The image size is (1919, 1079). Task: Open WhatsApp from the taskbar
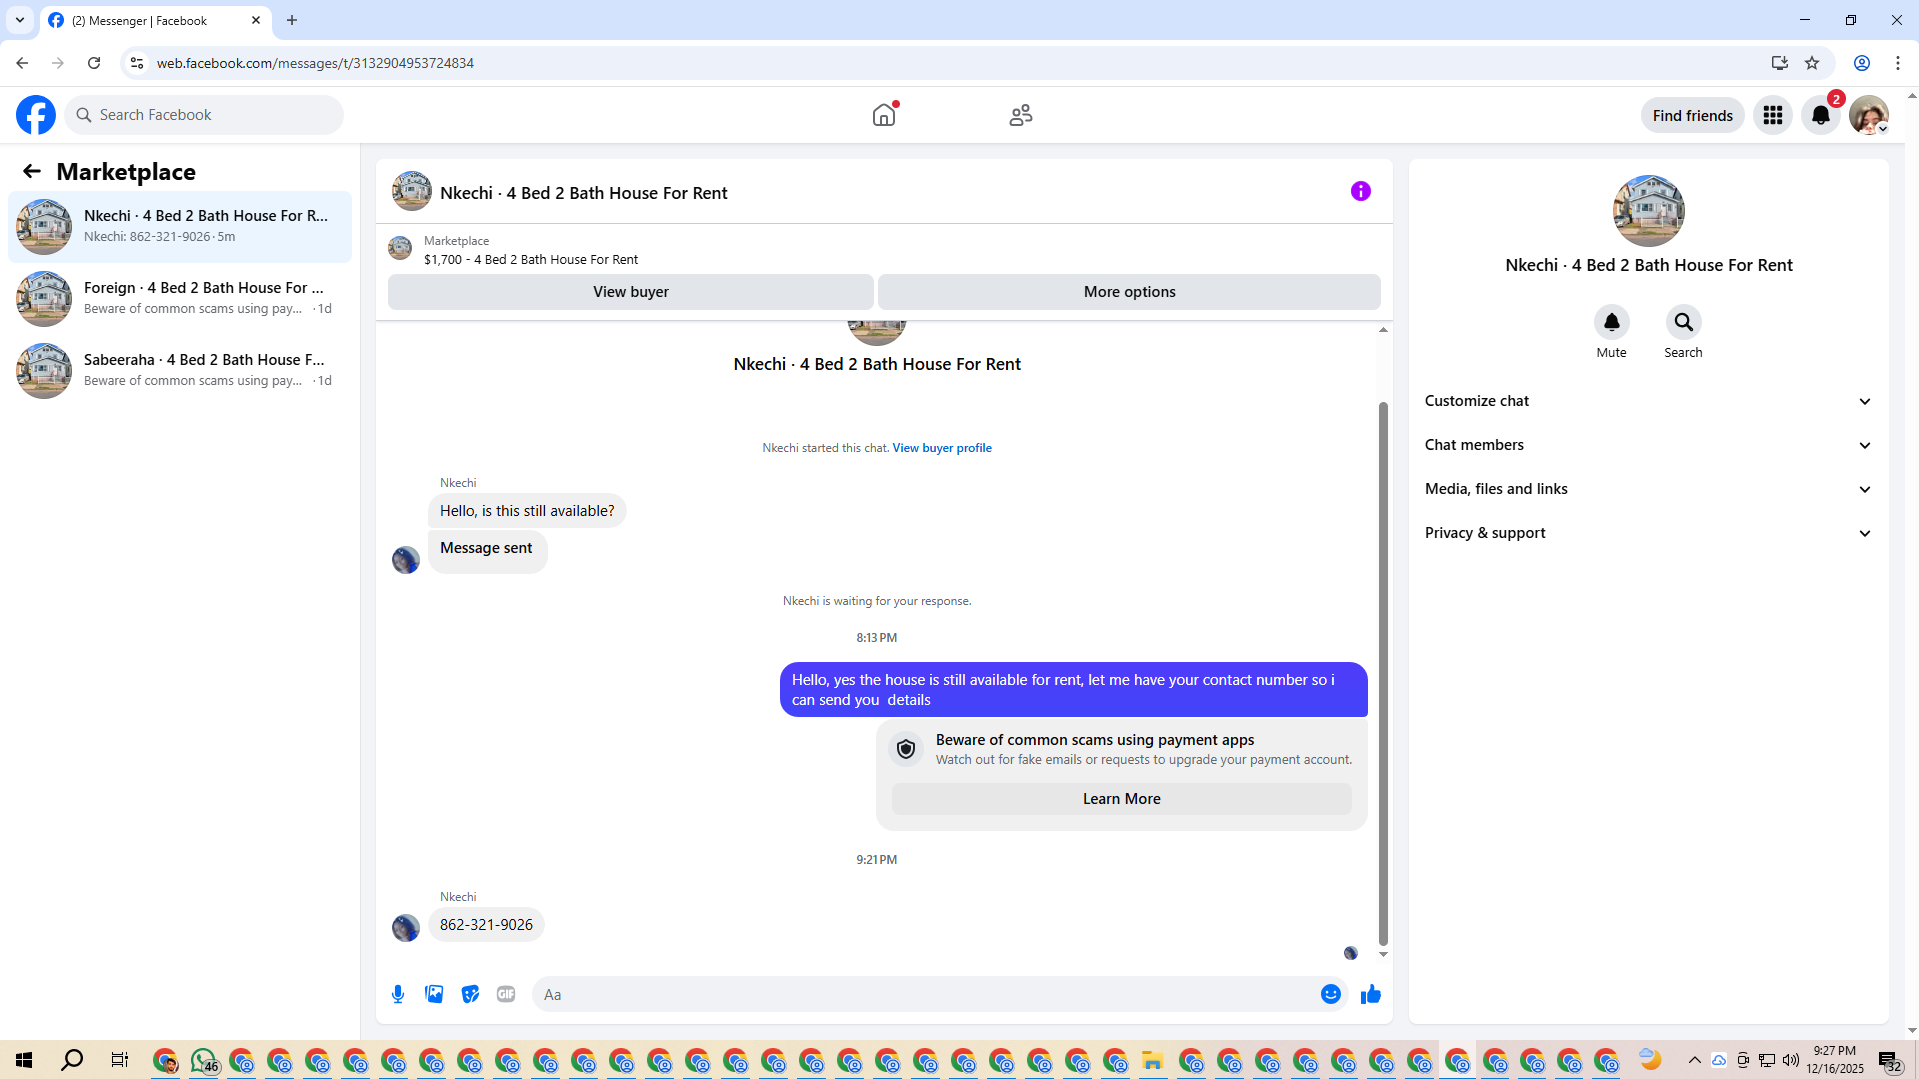pyautogui.click(x=204, y=1060)
